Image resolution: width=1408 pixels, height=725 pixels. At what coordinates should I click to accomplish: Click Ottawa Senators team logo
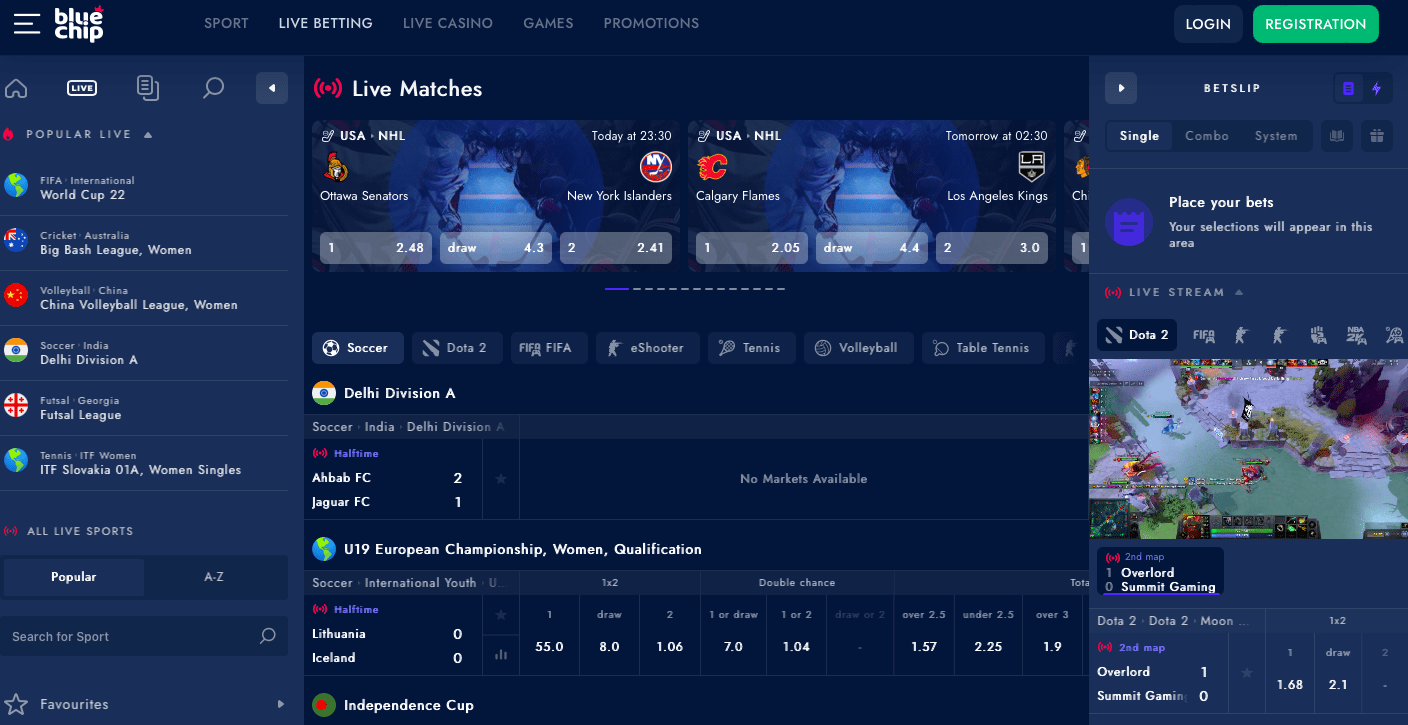tap(336, 166)
